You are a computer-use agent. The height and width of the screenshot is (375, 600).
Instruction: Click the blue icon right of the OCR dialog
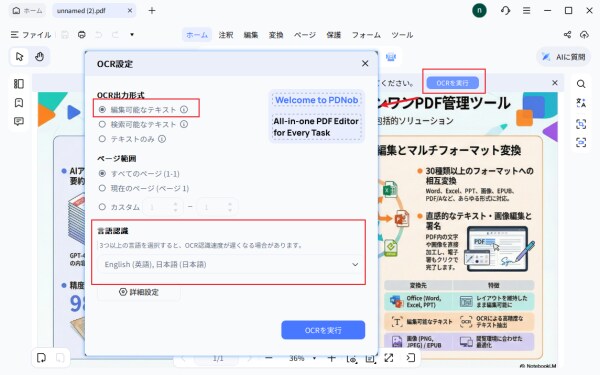(391, 57)
